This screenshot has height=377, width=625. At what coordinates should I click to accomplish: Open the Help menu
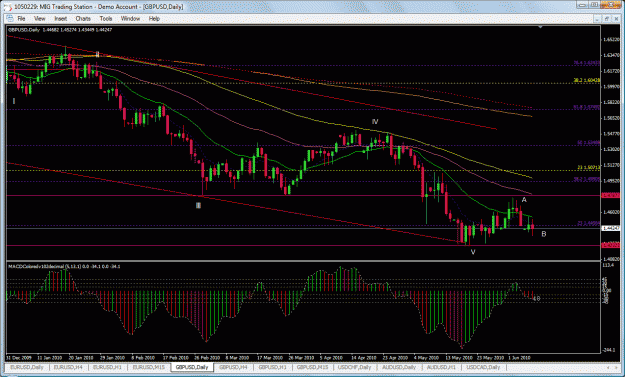pos(154,19)
